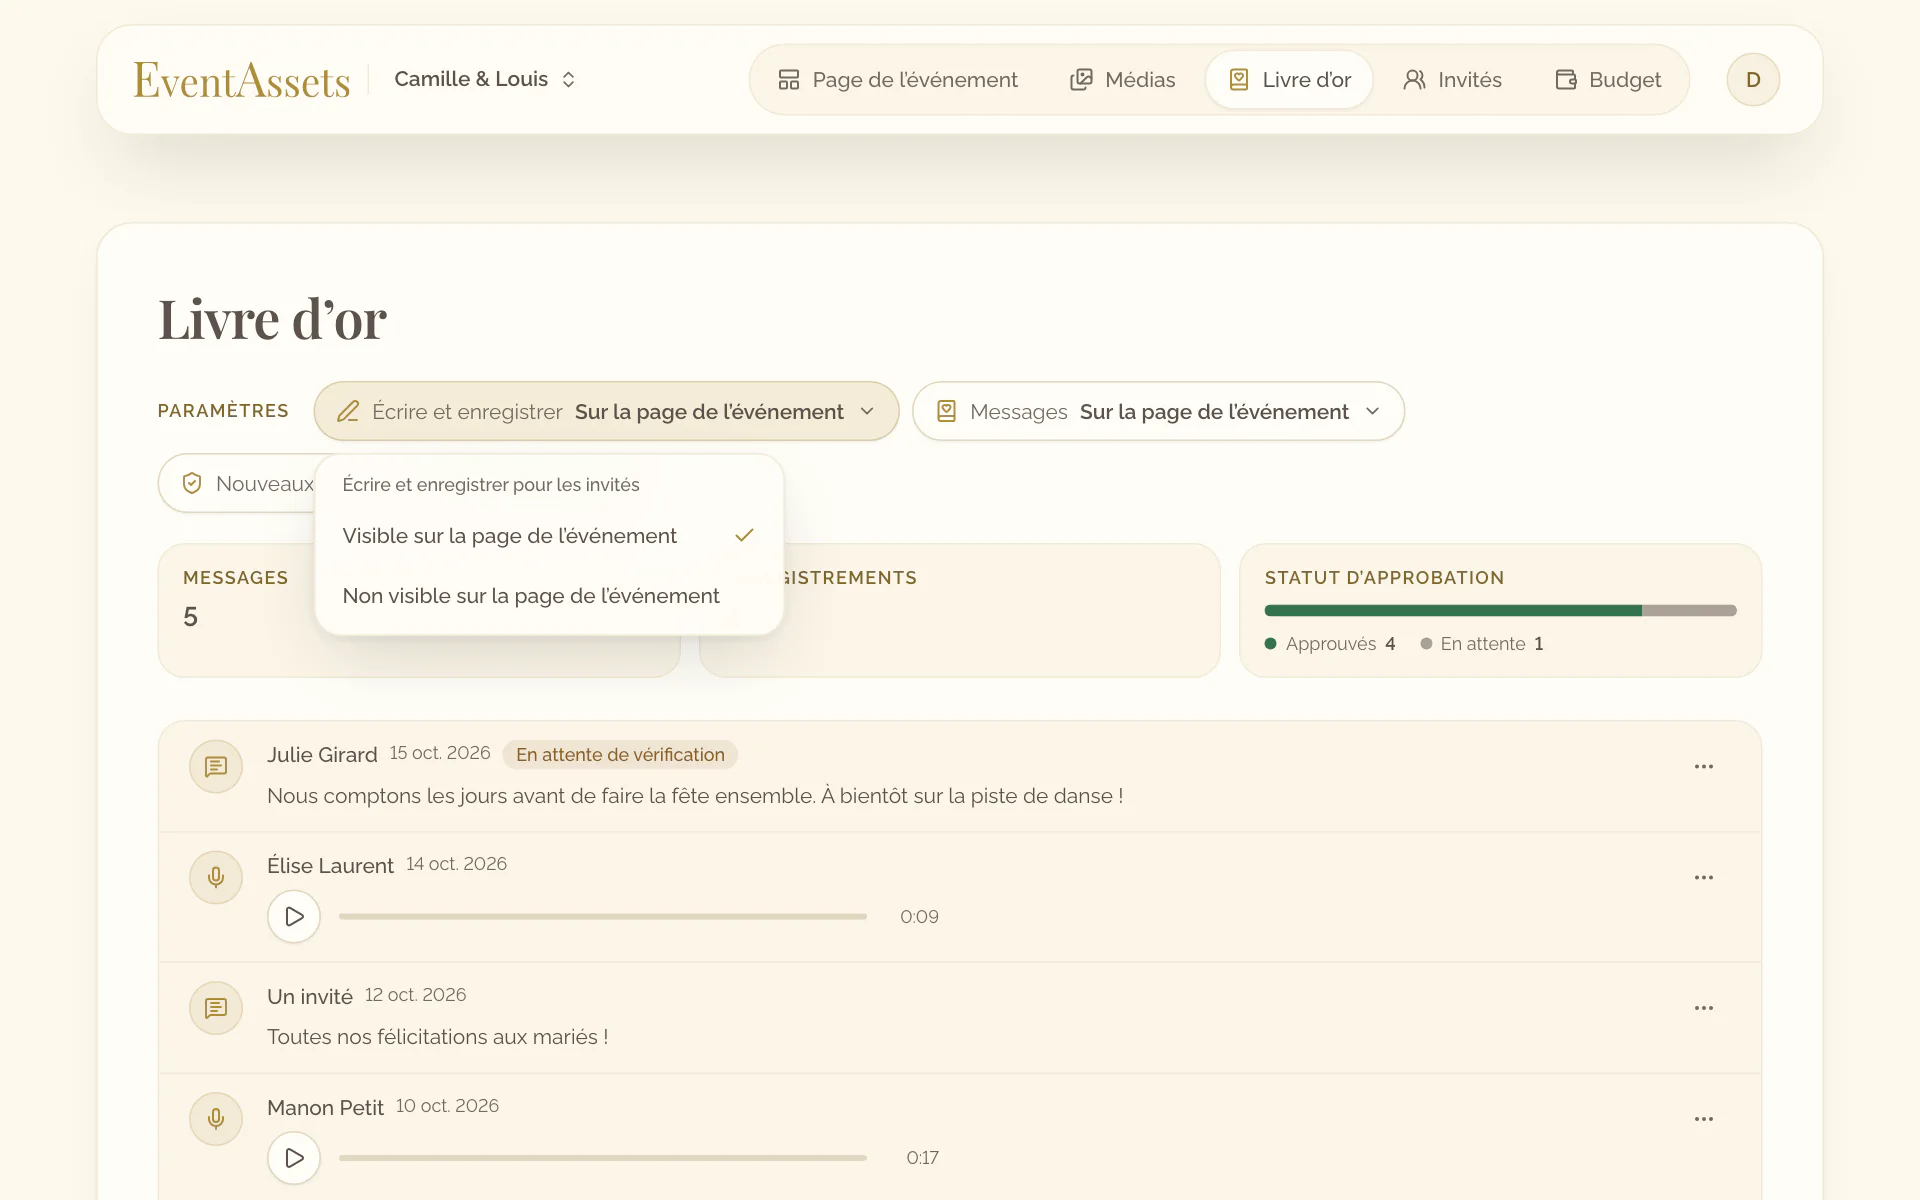Play Élise Laurent's audio recording
1920x1200 pixels.
point(294,916)
